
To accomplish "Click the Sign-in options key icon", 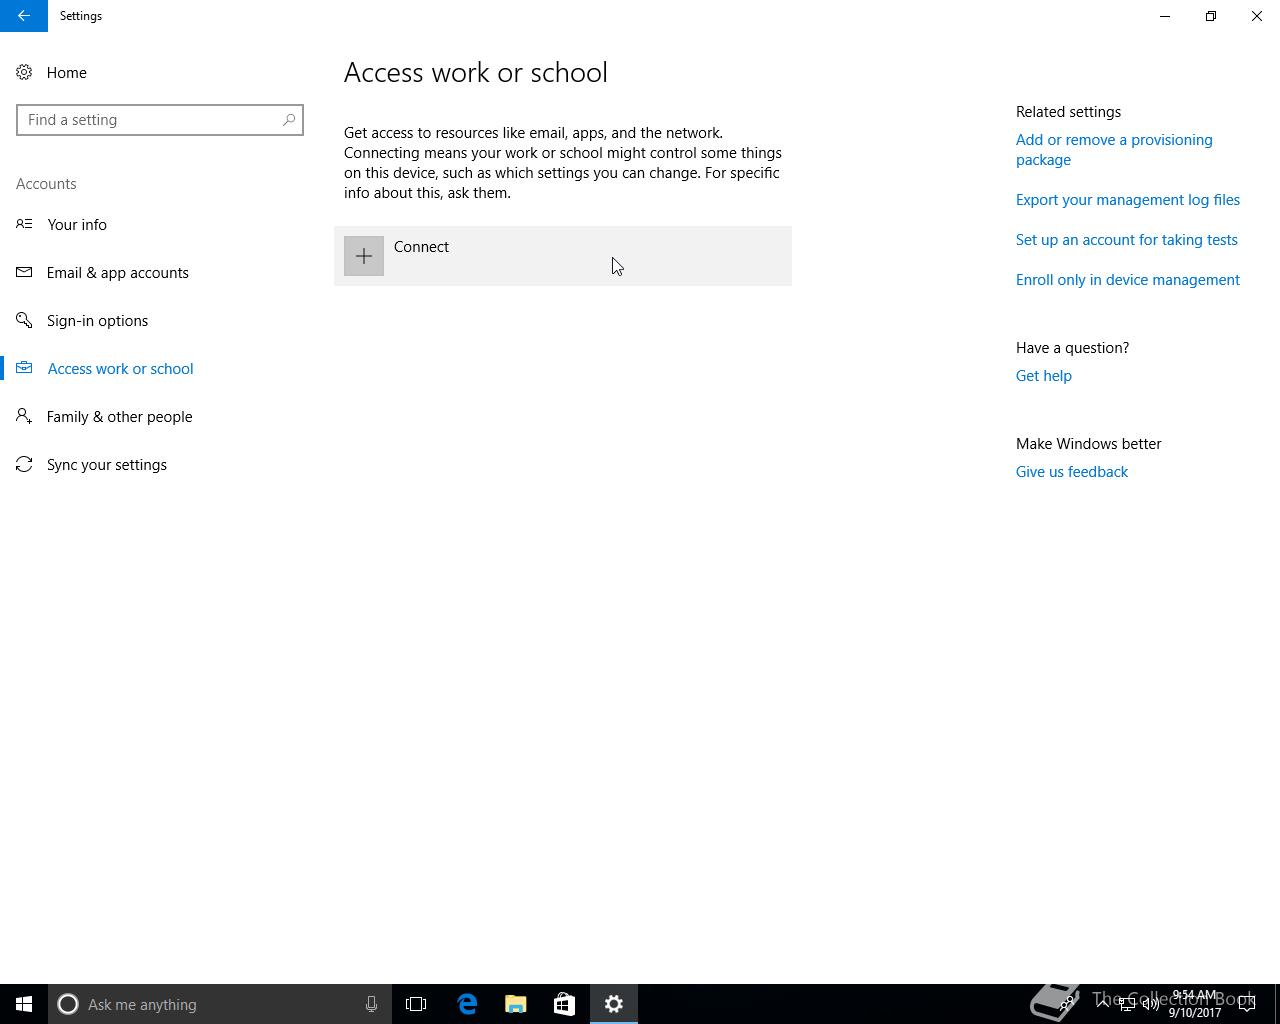I will pos(24,320).
